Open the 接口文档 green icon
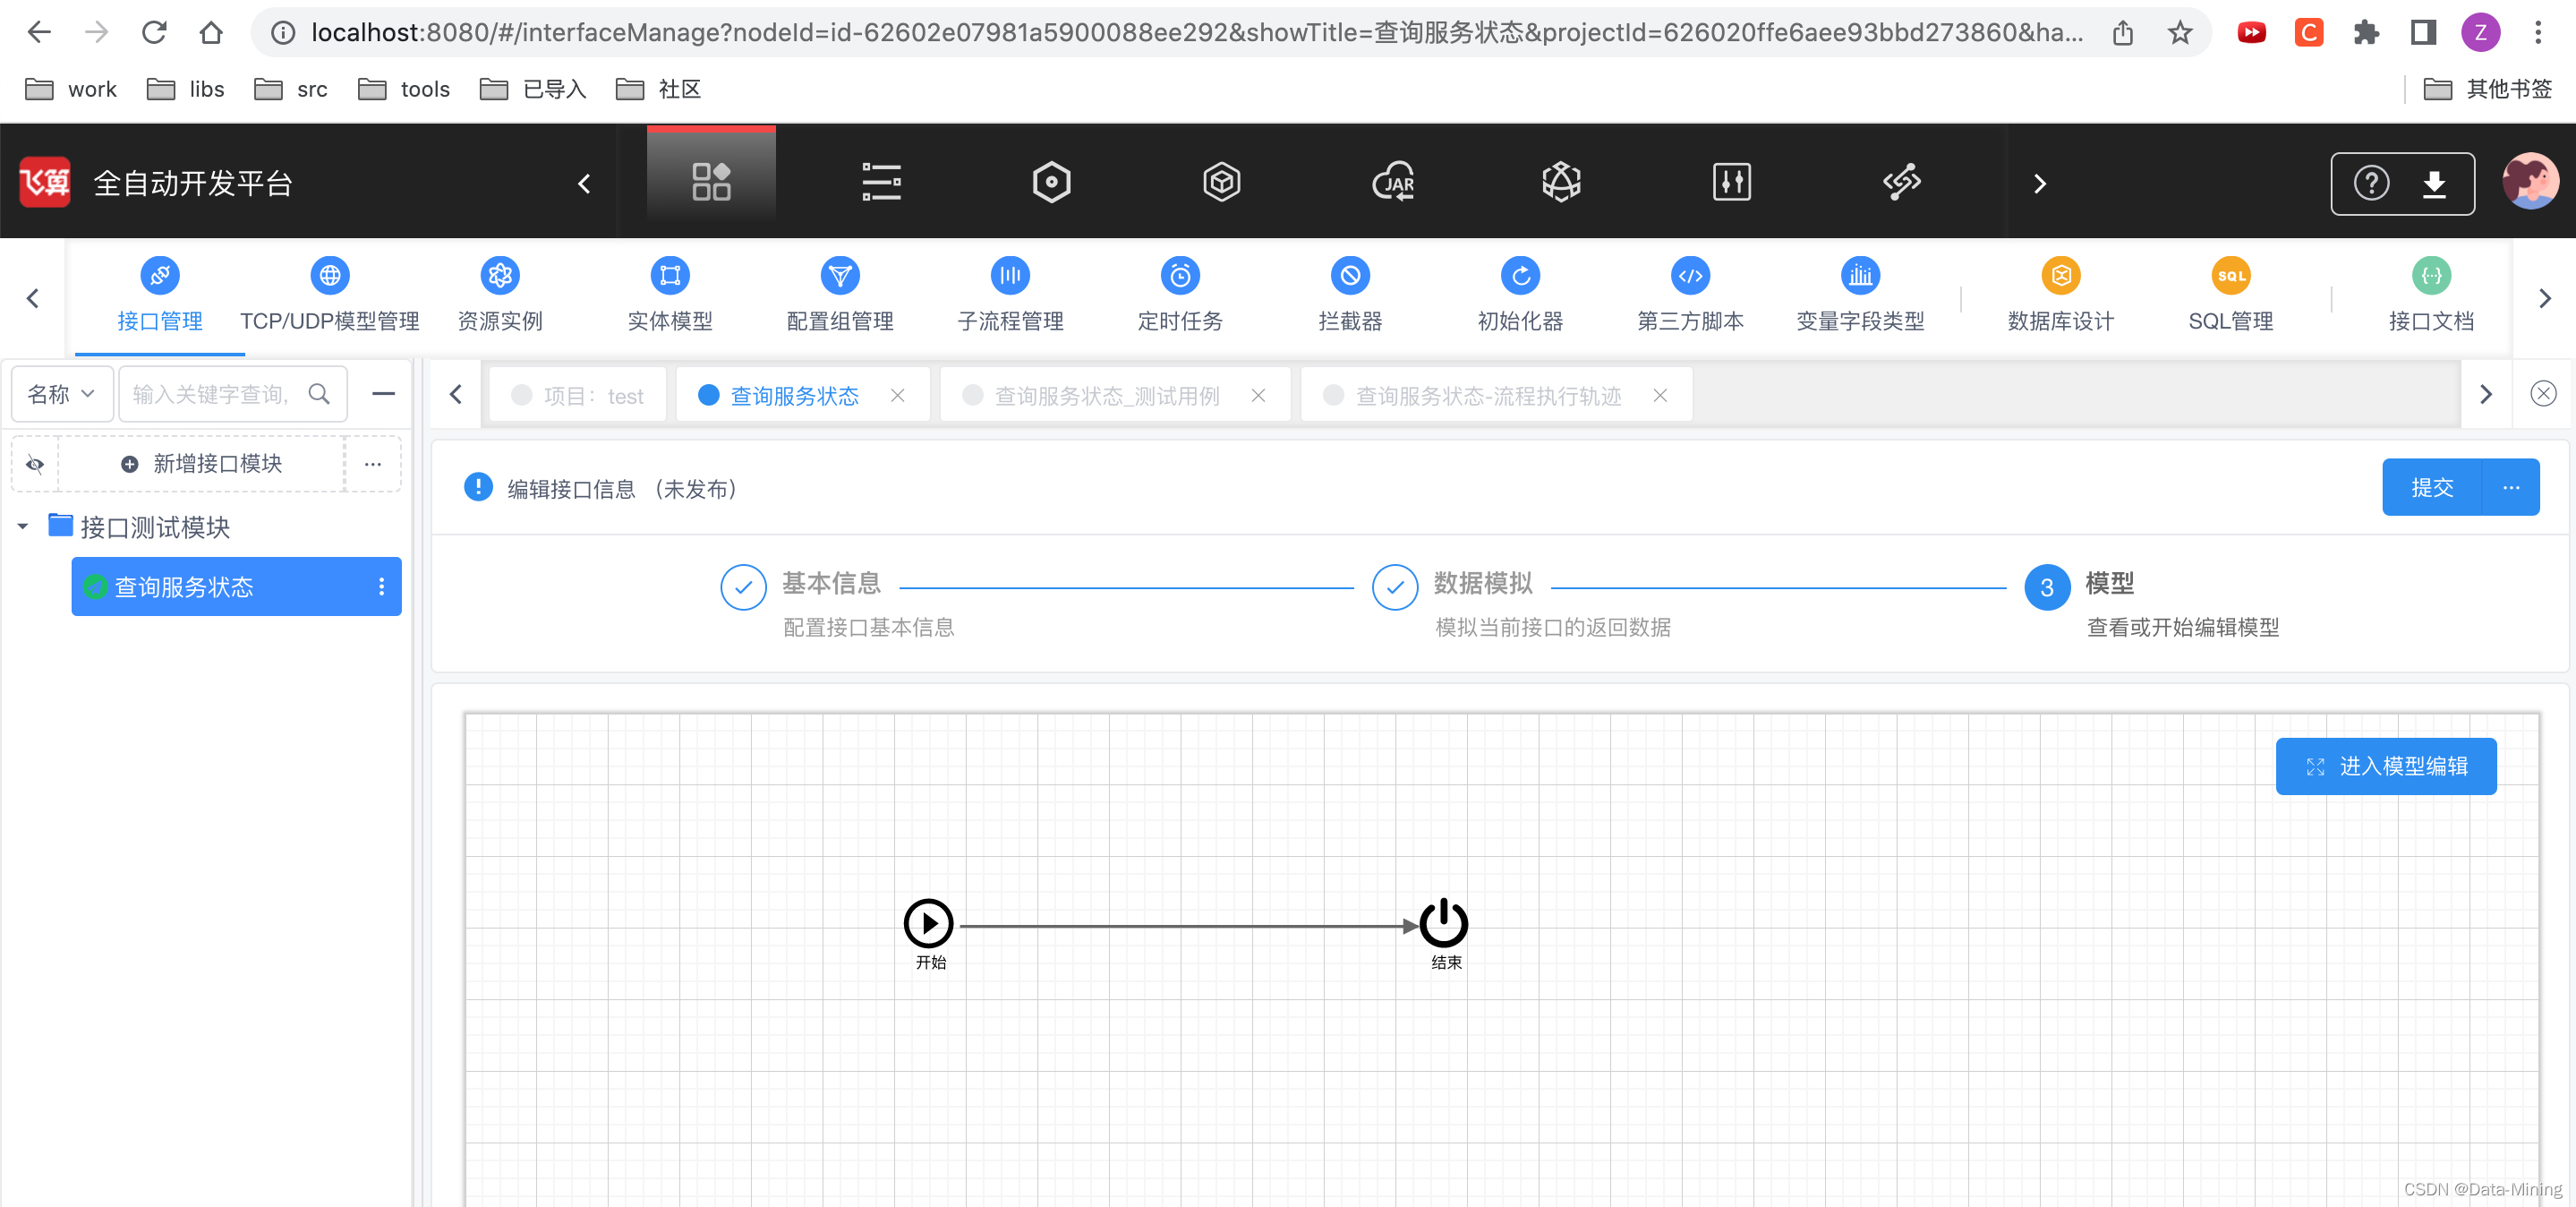 pyautogui.click(x=2430, y=275)
